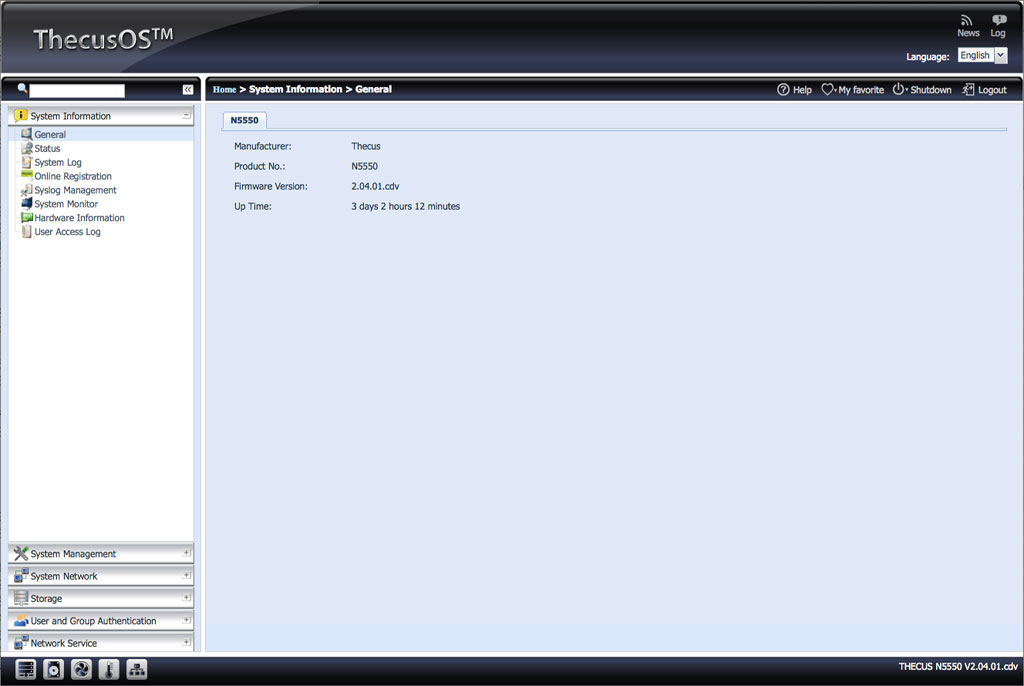Click the General item's icon
This screenshot has height=686, width=1024.
coord(26,133)
